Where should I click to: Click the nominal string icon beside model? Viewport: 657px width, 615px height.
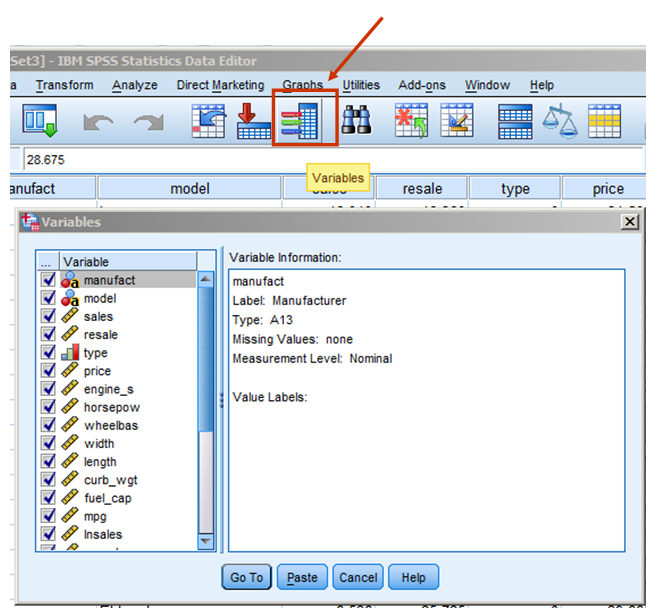tap(70, 298)
